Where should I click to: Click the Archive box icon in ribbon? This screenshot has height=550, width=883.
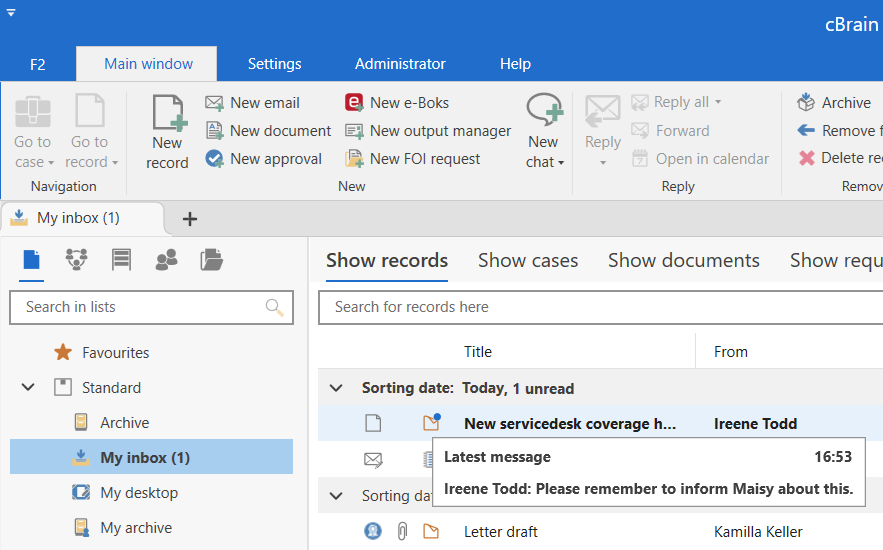pos(806,102)
